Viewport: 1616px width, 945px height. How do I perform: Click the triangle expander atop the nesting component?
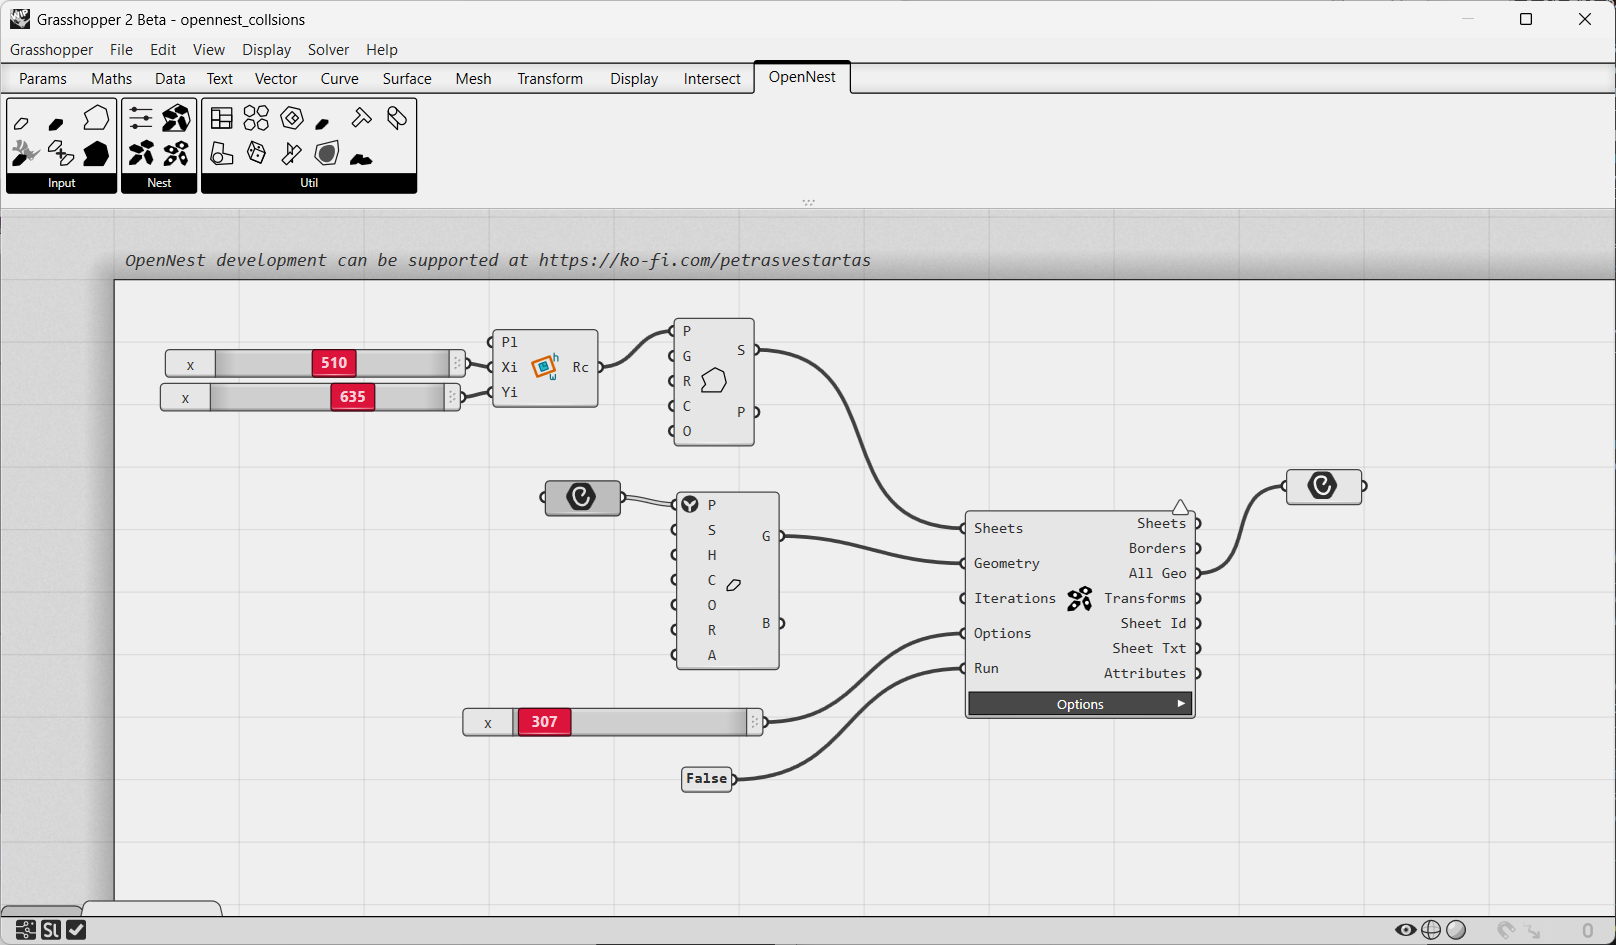[x=1180, y=507]
